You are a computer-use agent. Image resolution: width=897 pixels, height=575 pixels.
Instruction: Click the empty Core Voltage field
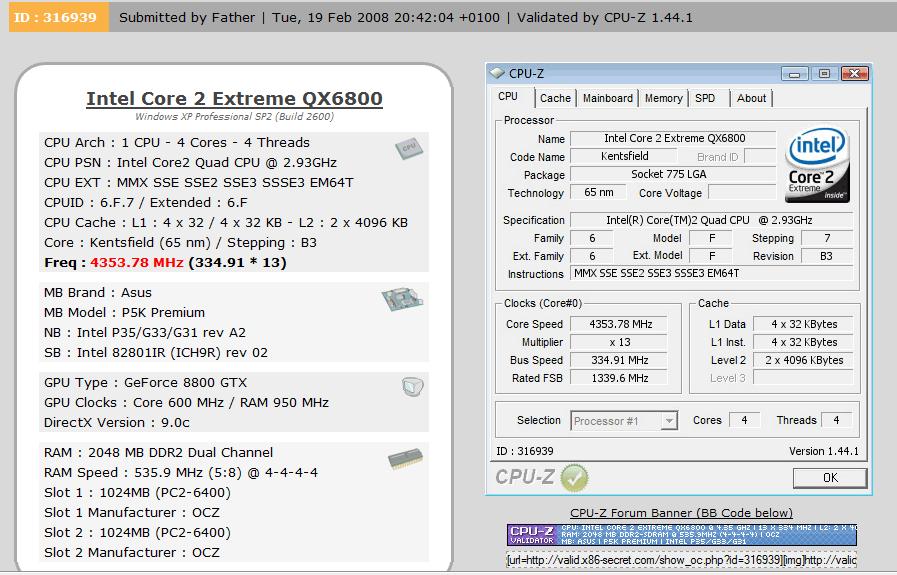(x=742, y=193)
